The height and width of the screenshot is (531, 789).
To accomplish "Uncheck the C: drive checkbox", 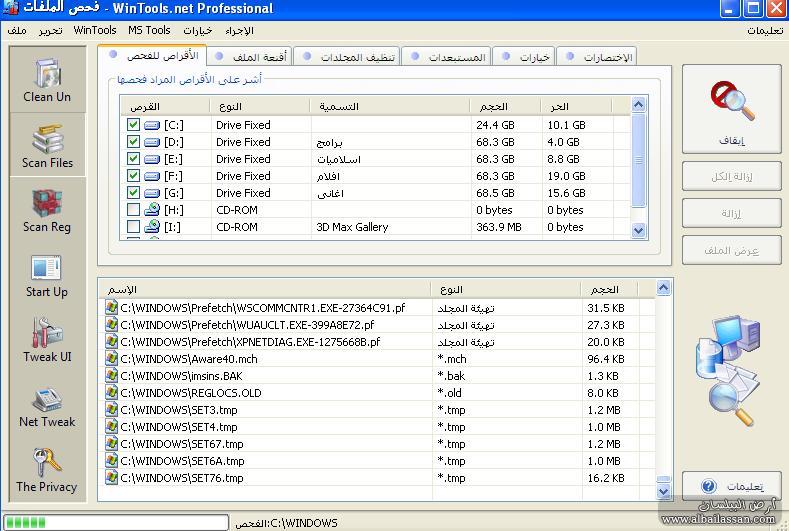I will (x=133, y=125).
